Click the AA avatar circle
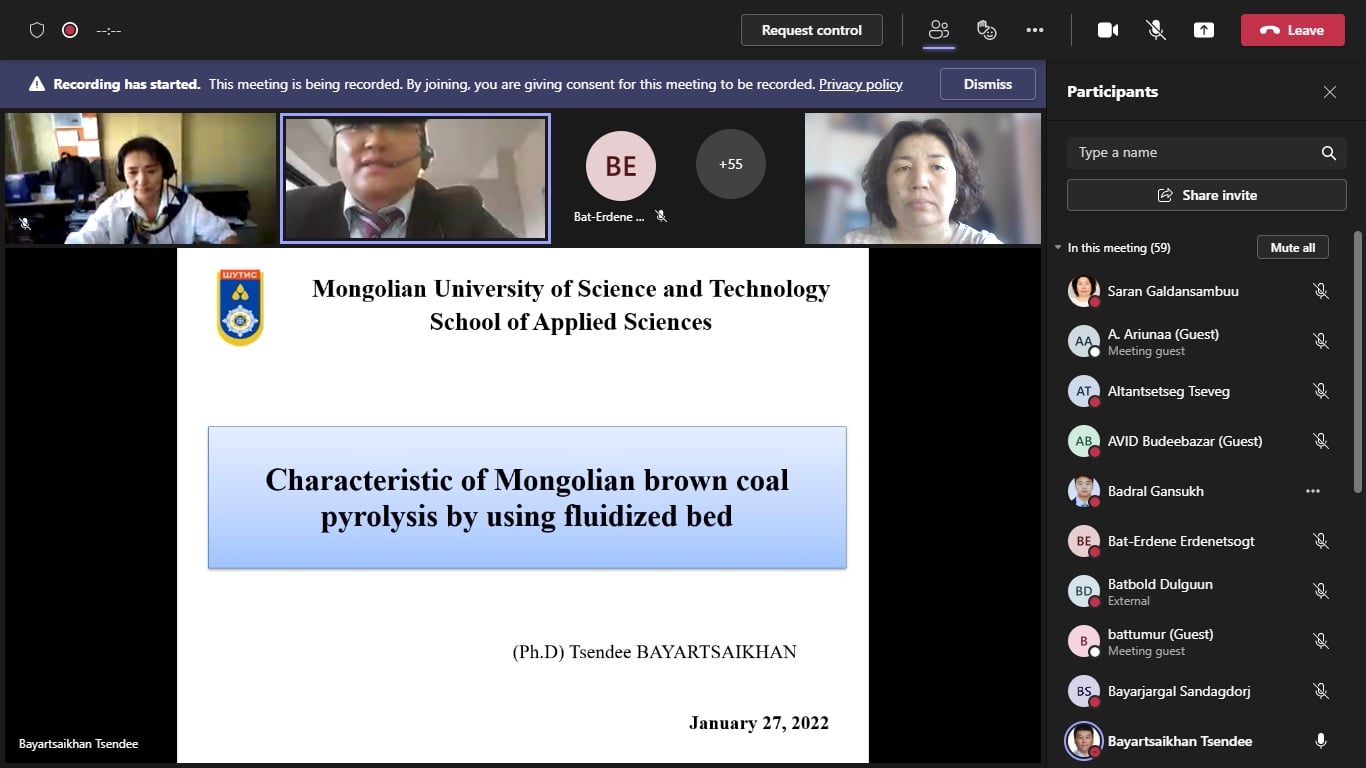 point(1084,341)
